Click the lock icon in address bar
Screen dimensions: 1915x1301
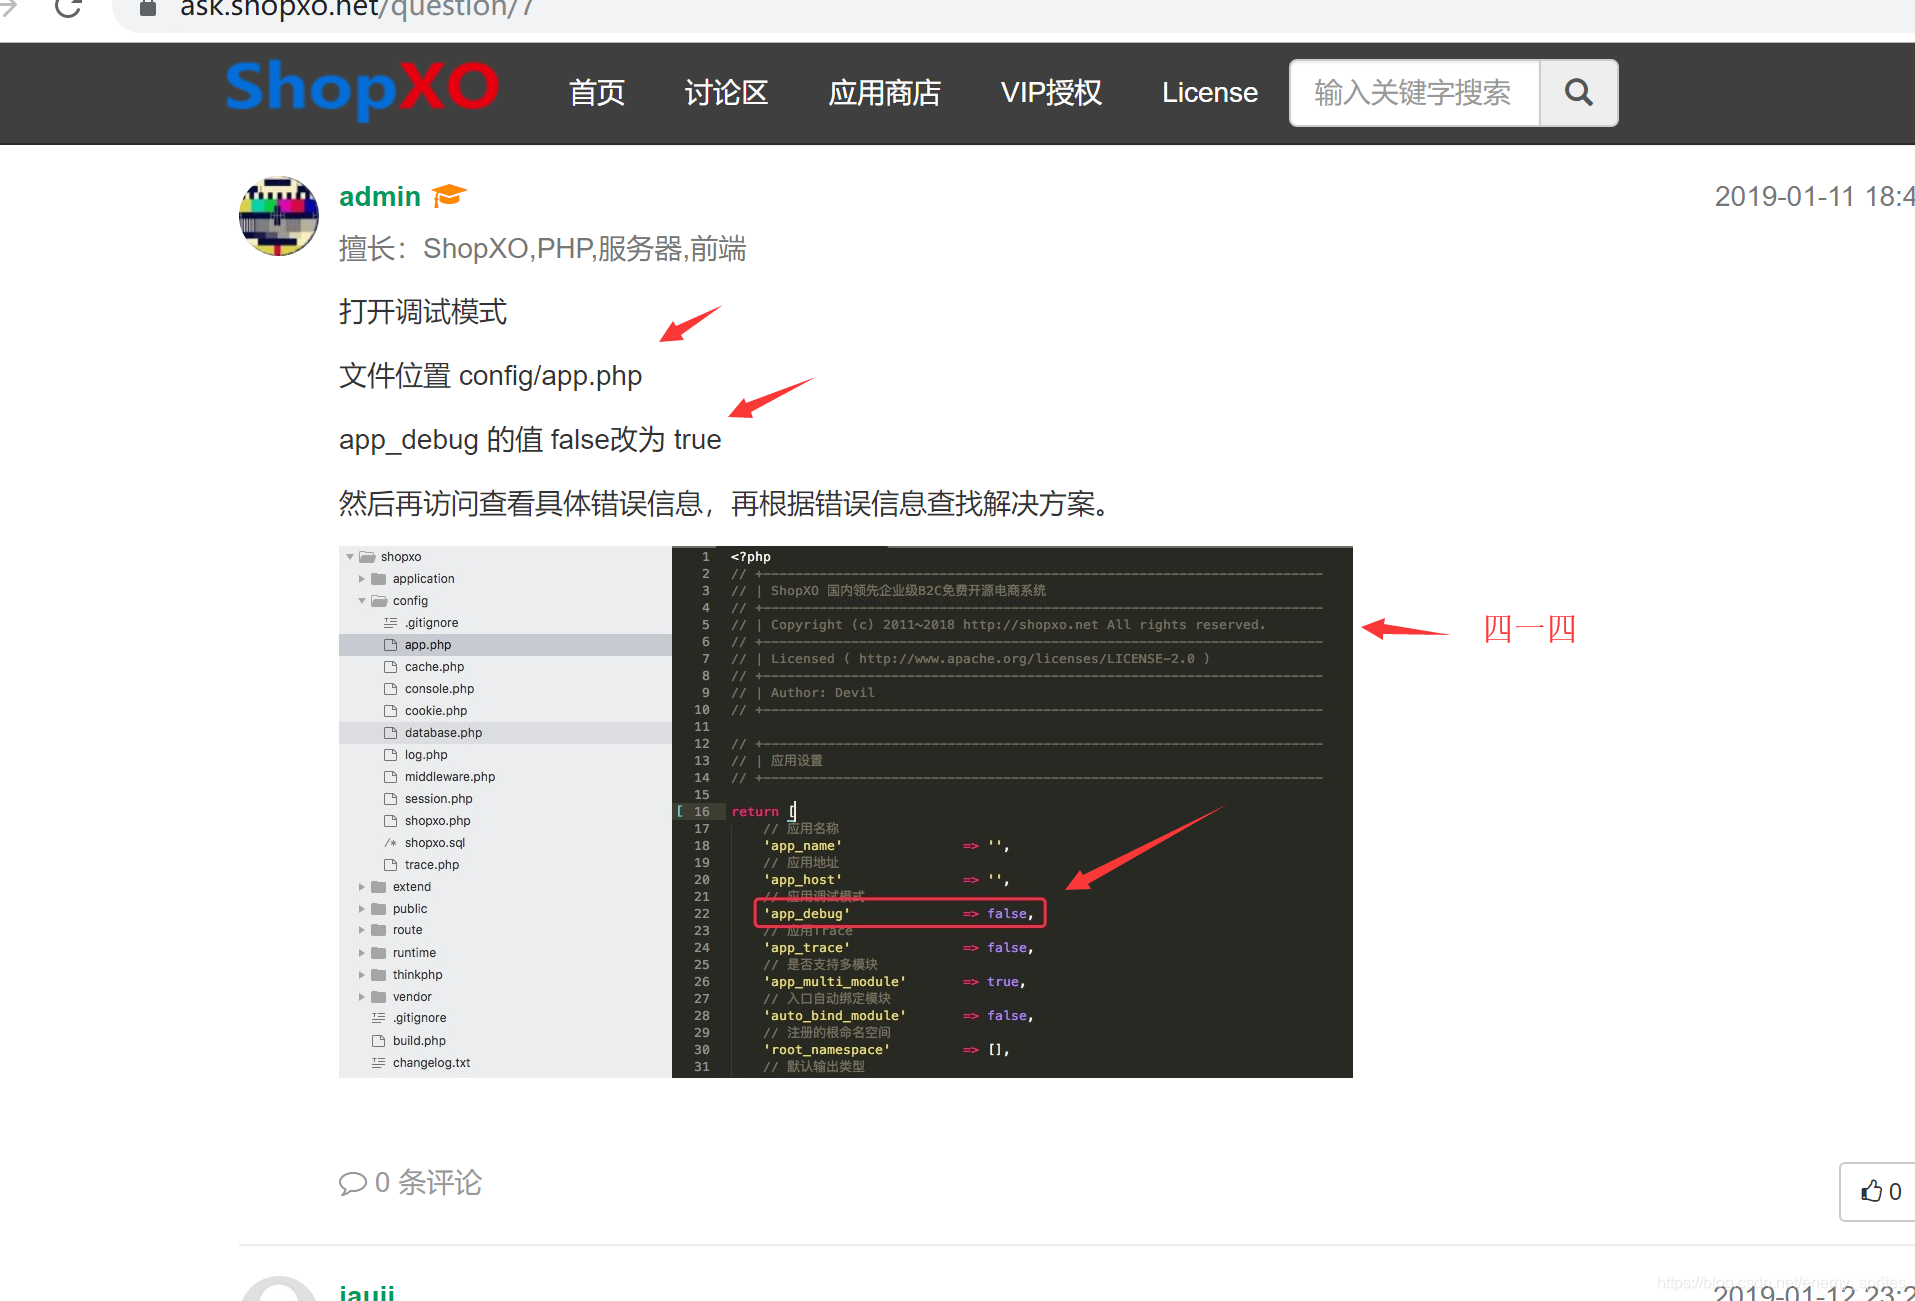tap(147, 8)
